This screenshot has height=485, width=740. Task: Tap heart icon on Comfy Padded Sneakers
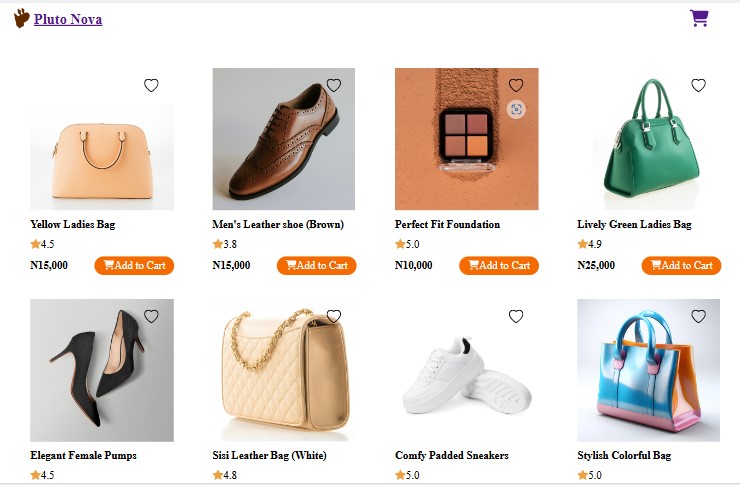pos(516,316)
